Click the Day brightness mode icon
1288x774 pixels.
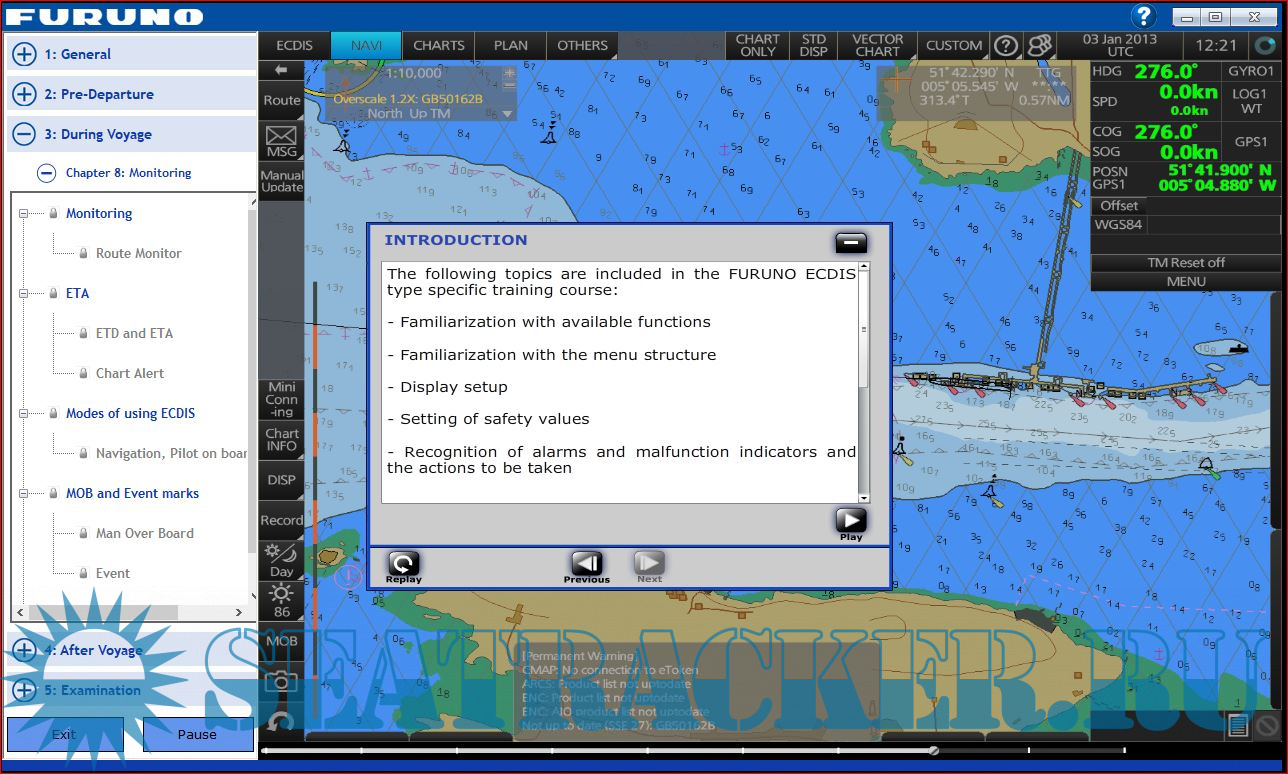(x=282, y=558)
